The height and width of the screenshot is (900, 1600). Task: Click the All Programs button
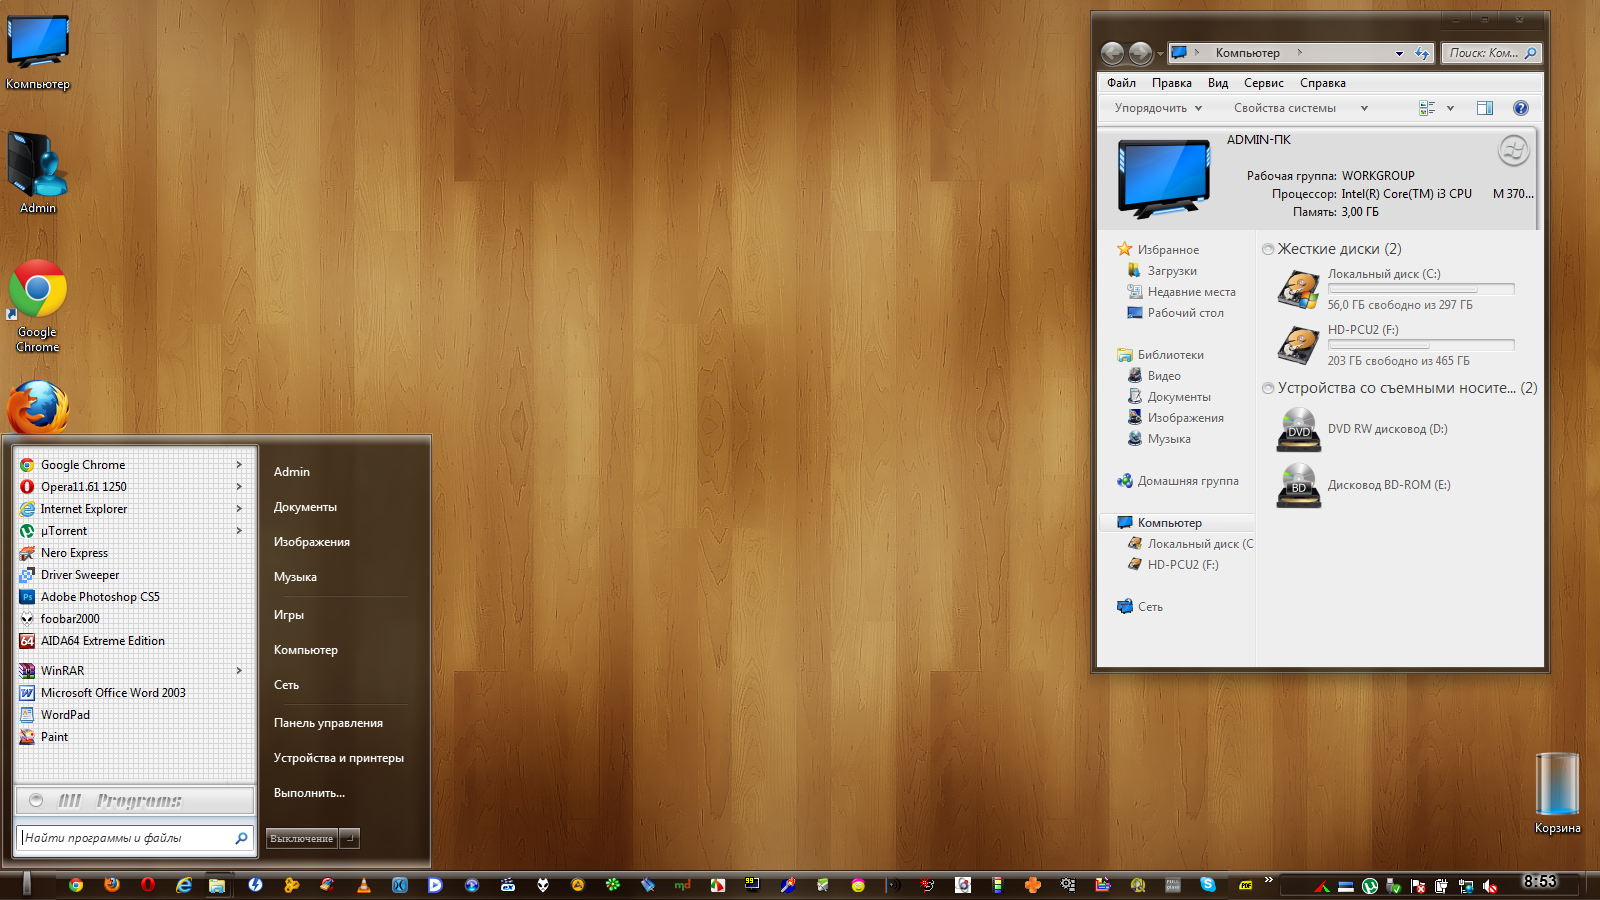(x=135, y=801)
